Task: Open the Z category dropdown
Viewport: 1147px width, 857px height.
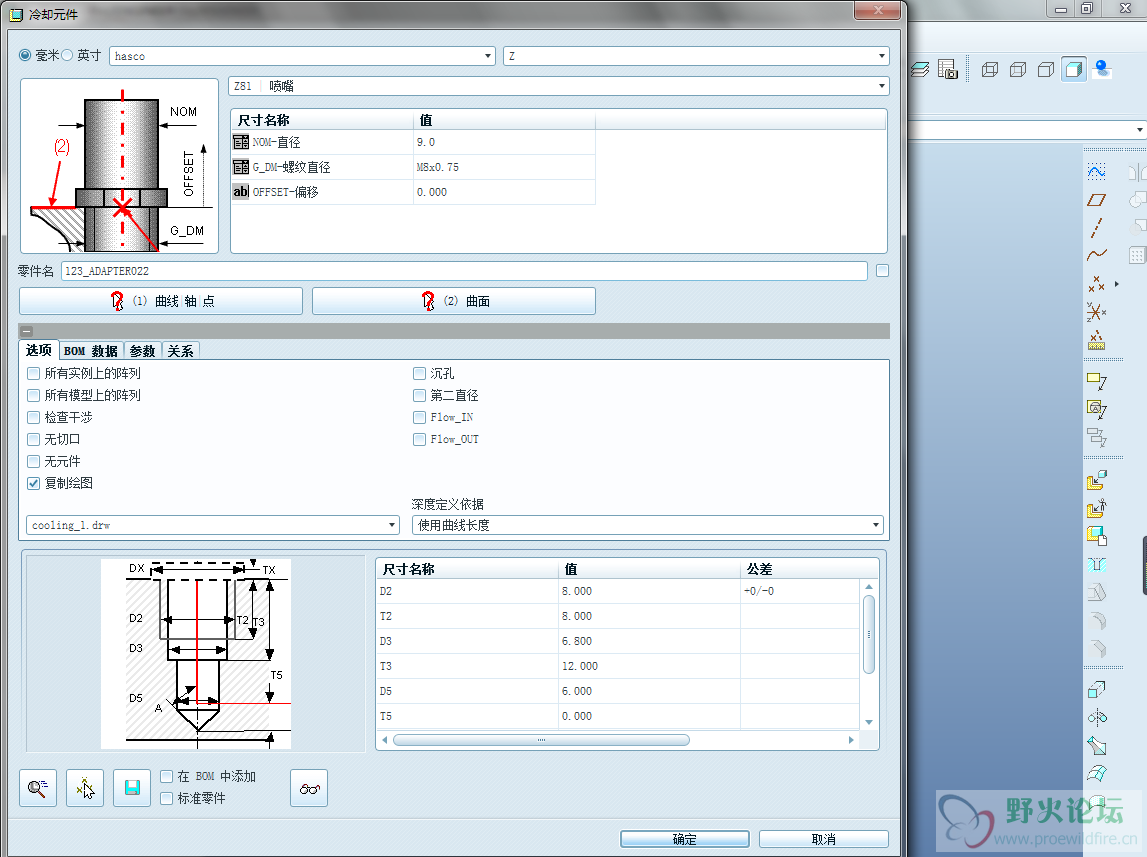Action: pyautogui.click(x=696, y=56)
